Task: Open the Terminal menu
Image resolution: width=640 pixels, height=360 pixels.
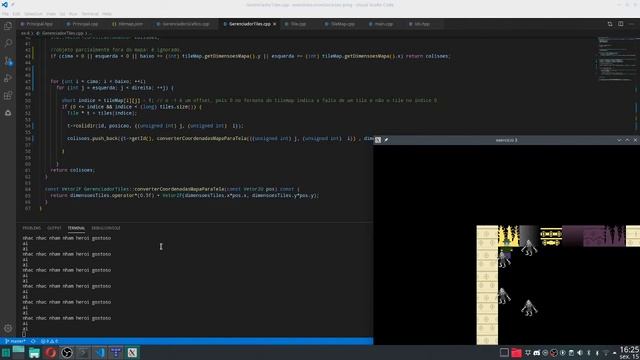Action: pyautogui.click(x=90, y=14)
